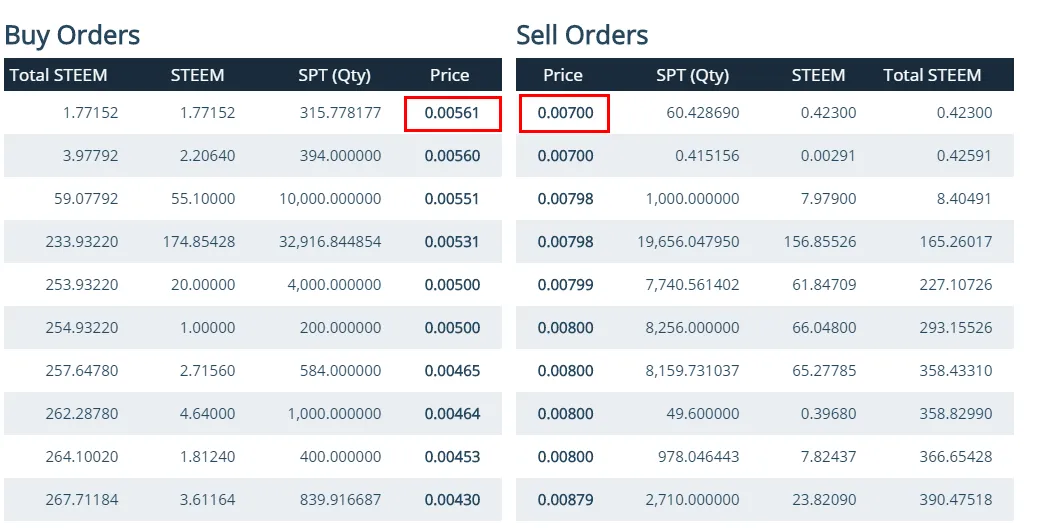This screenshot has height=528, width=1039.
Task: Click the Sell Orders heading
Action: 582,35
